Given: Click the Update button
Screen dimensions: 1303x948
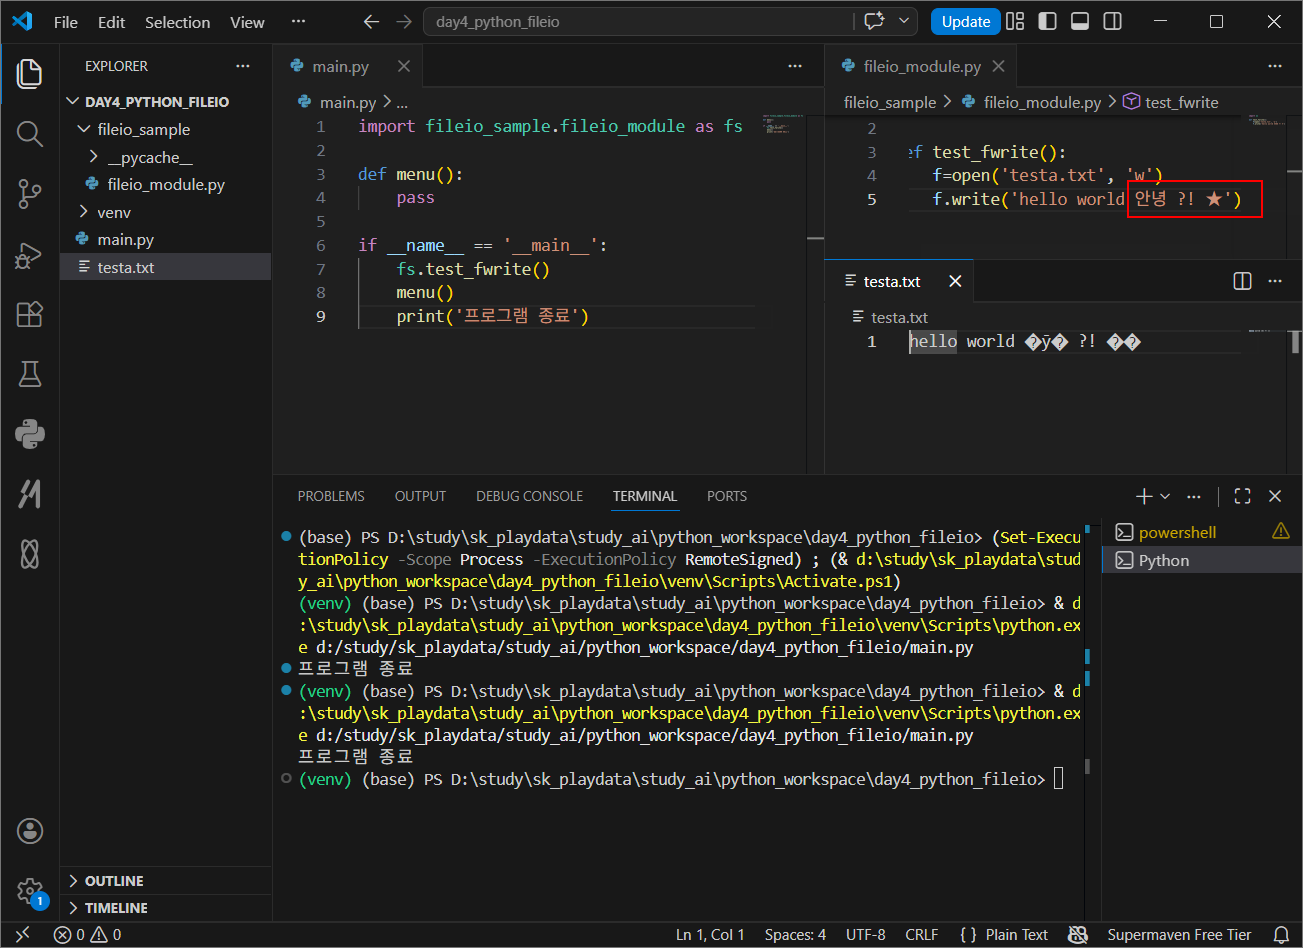Looking at the screenshot, I should (966, 21).
